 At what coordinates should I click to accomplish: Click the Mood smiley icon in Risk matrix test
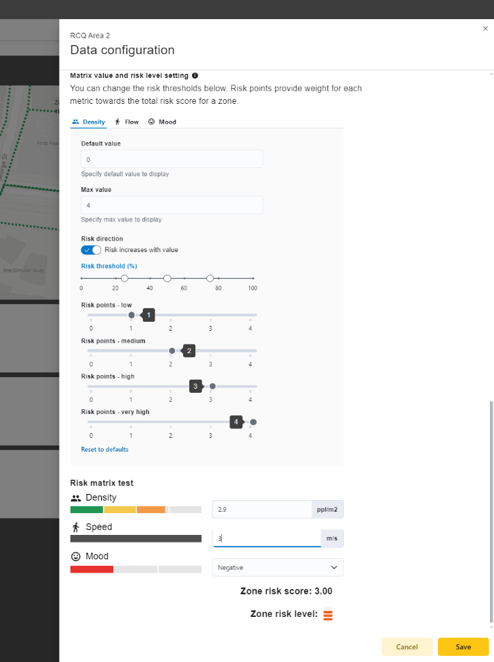pyautogui.click(x=76, y=556)
